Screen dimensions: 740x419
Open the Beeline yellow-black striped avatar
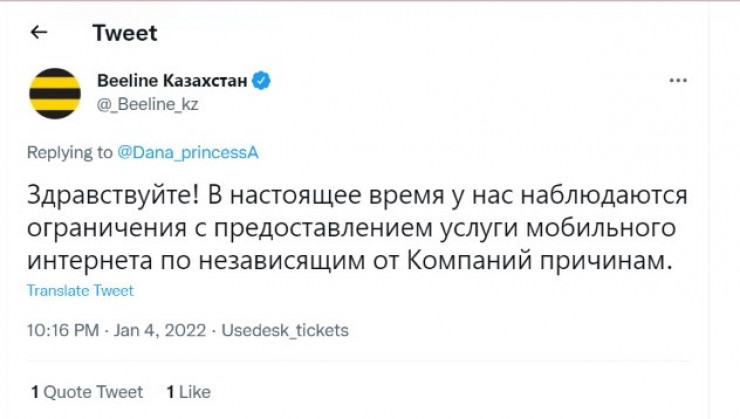click(54, 91)
